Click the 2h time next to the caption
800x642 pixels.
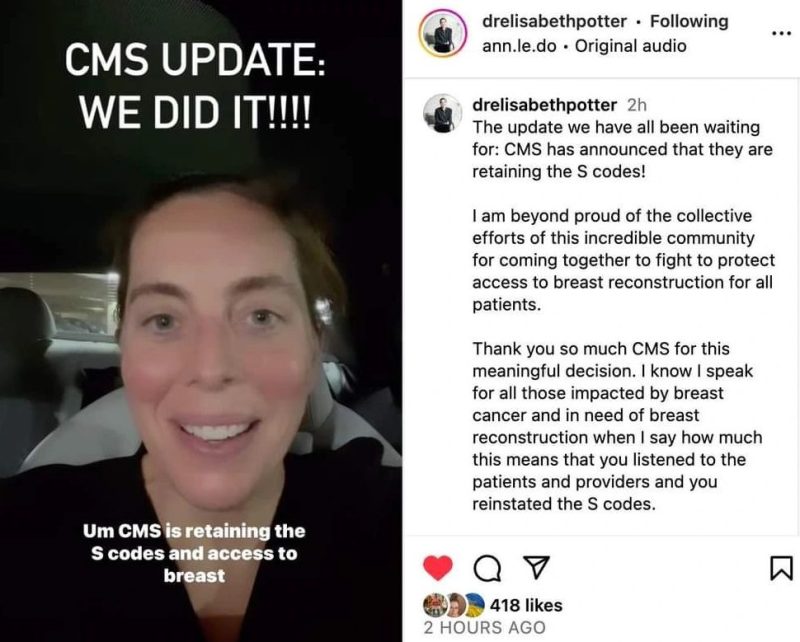point(637,105)
